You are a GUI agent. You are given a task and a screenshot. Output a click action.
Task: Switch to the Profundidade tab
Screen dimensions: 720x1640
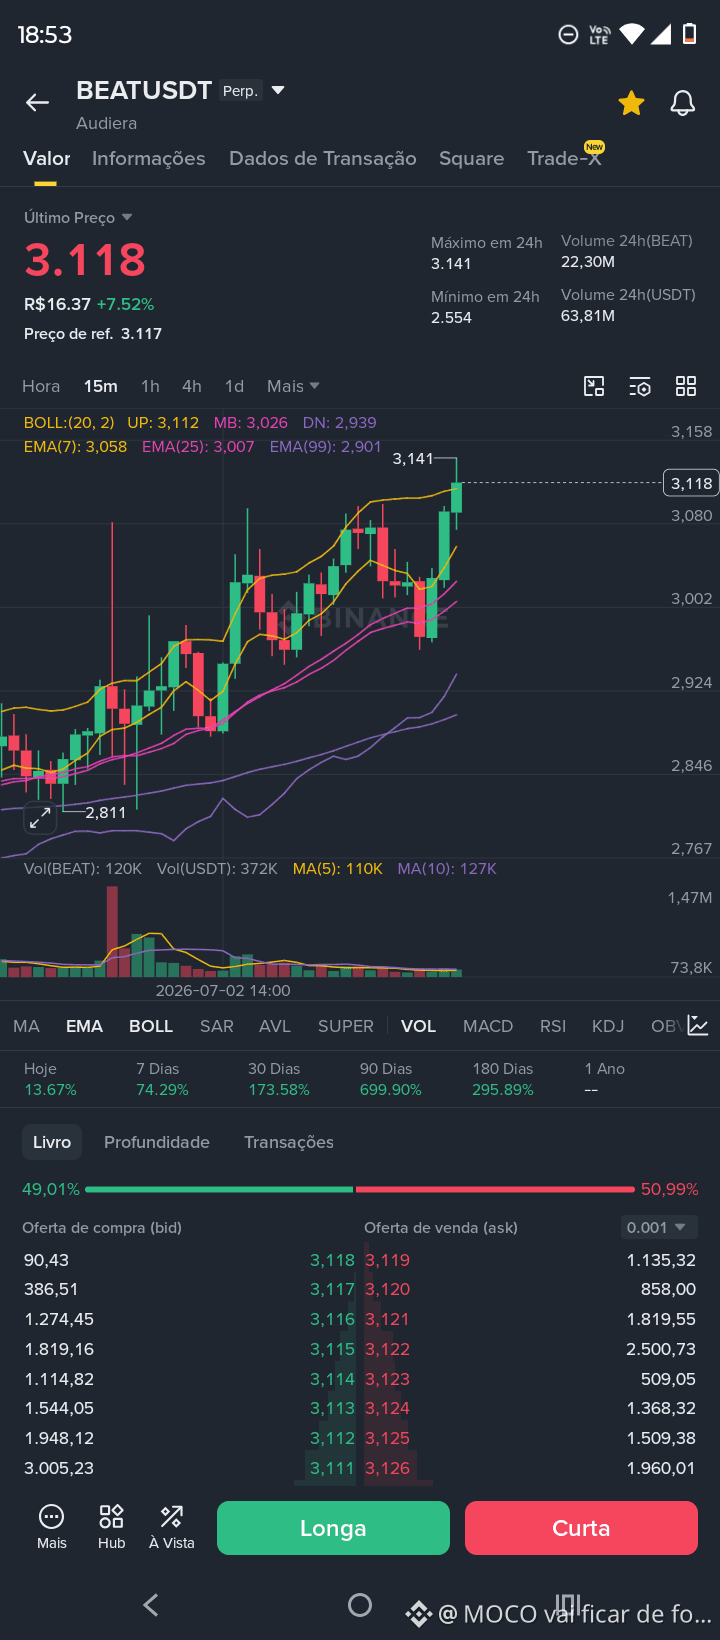point(157,1142)
